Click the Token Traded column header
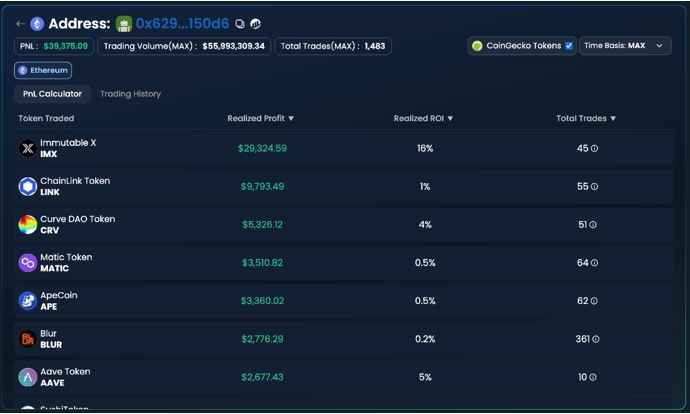 pos(46,118)
